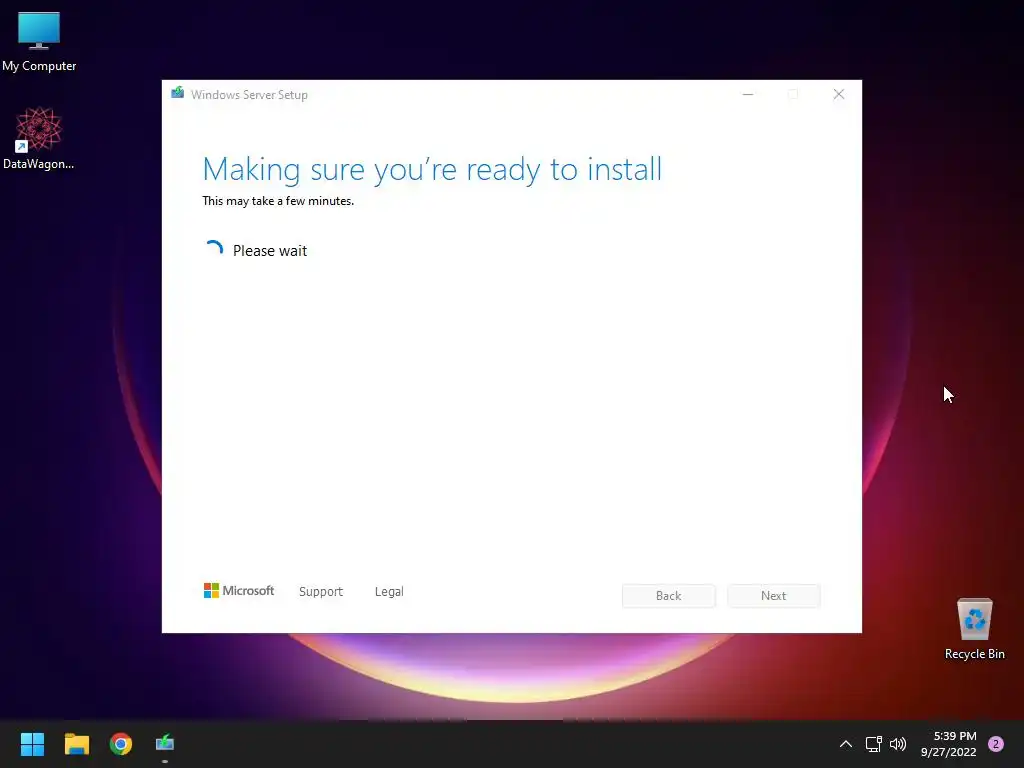1024x768 pixels.
Task: Minimize the Windows Server Setup window
Action: pyautogui.click(x=748, y=94)
